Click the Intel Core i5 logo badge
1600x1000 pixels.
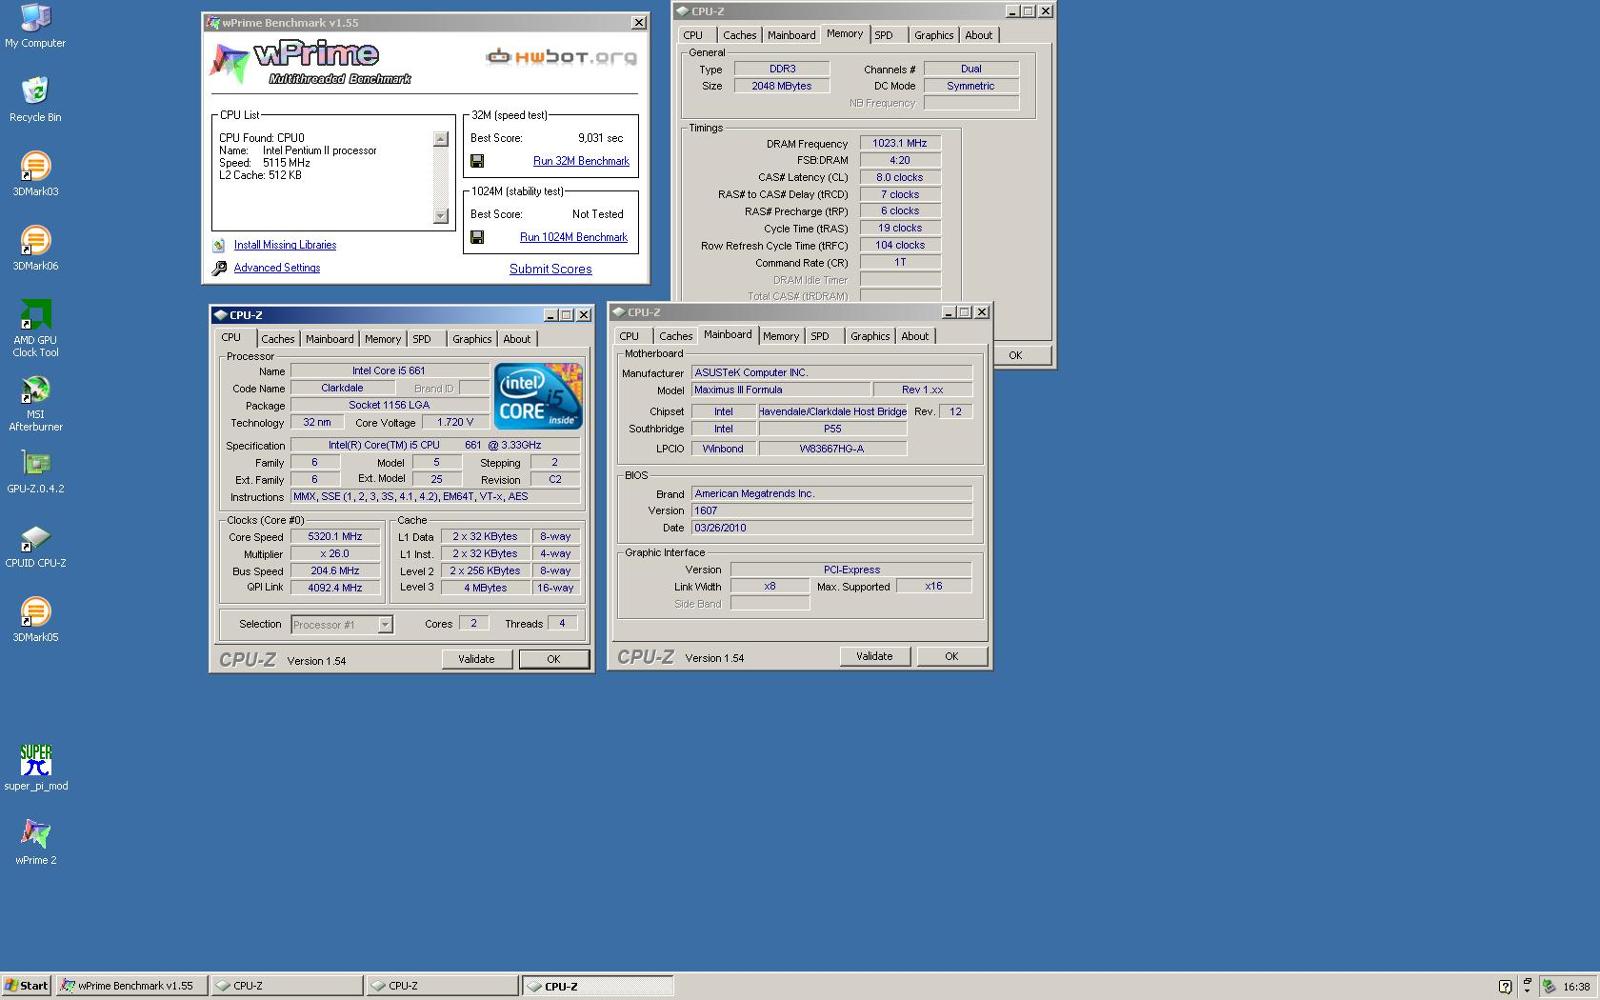(538, 396)
